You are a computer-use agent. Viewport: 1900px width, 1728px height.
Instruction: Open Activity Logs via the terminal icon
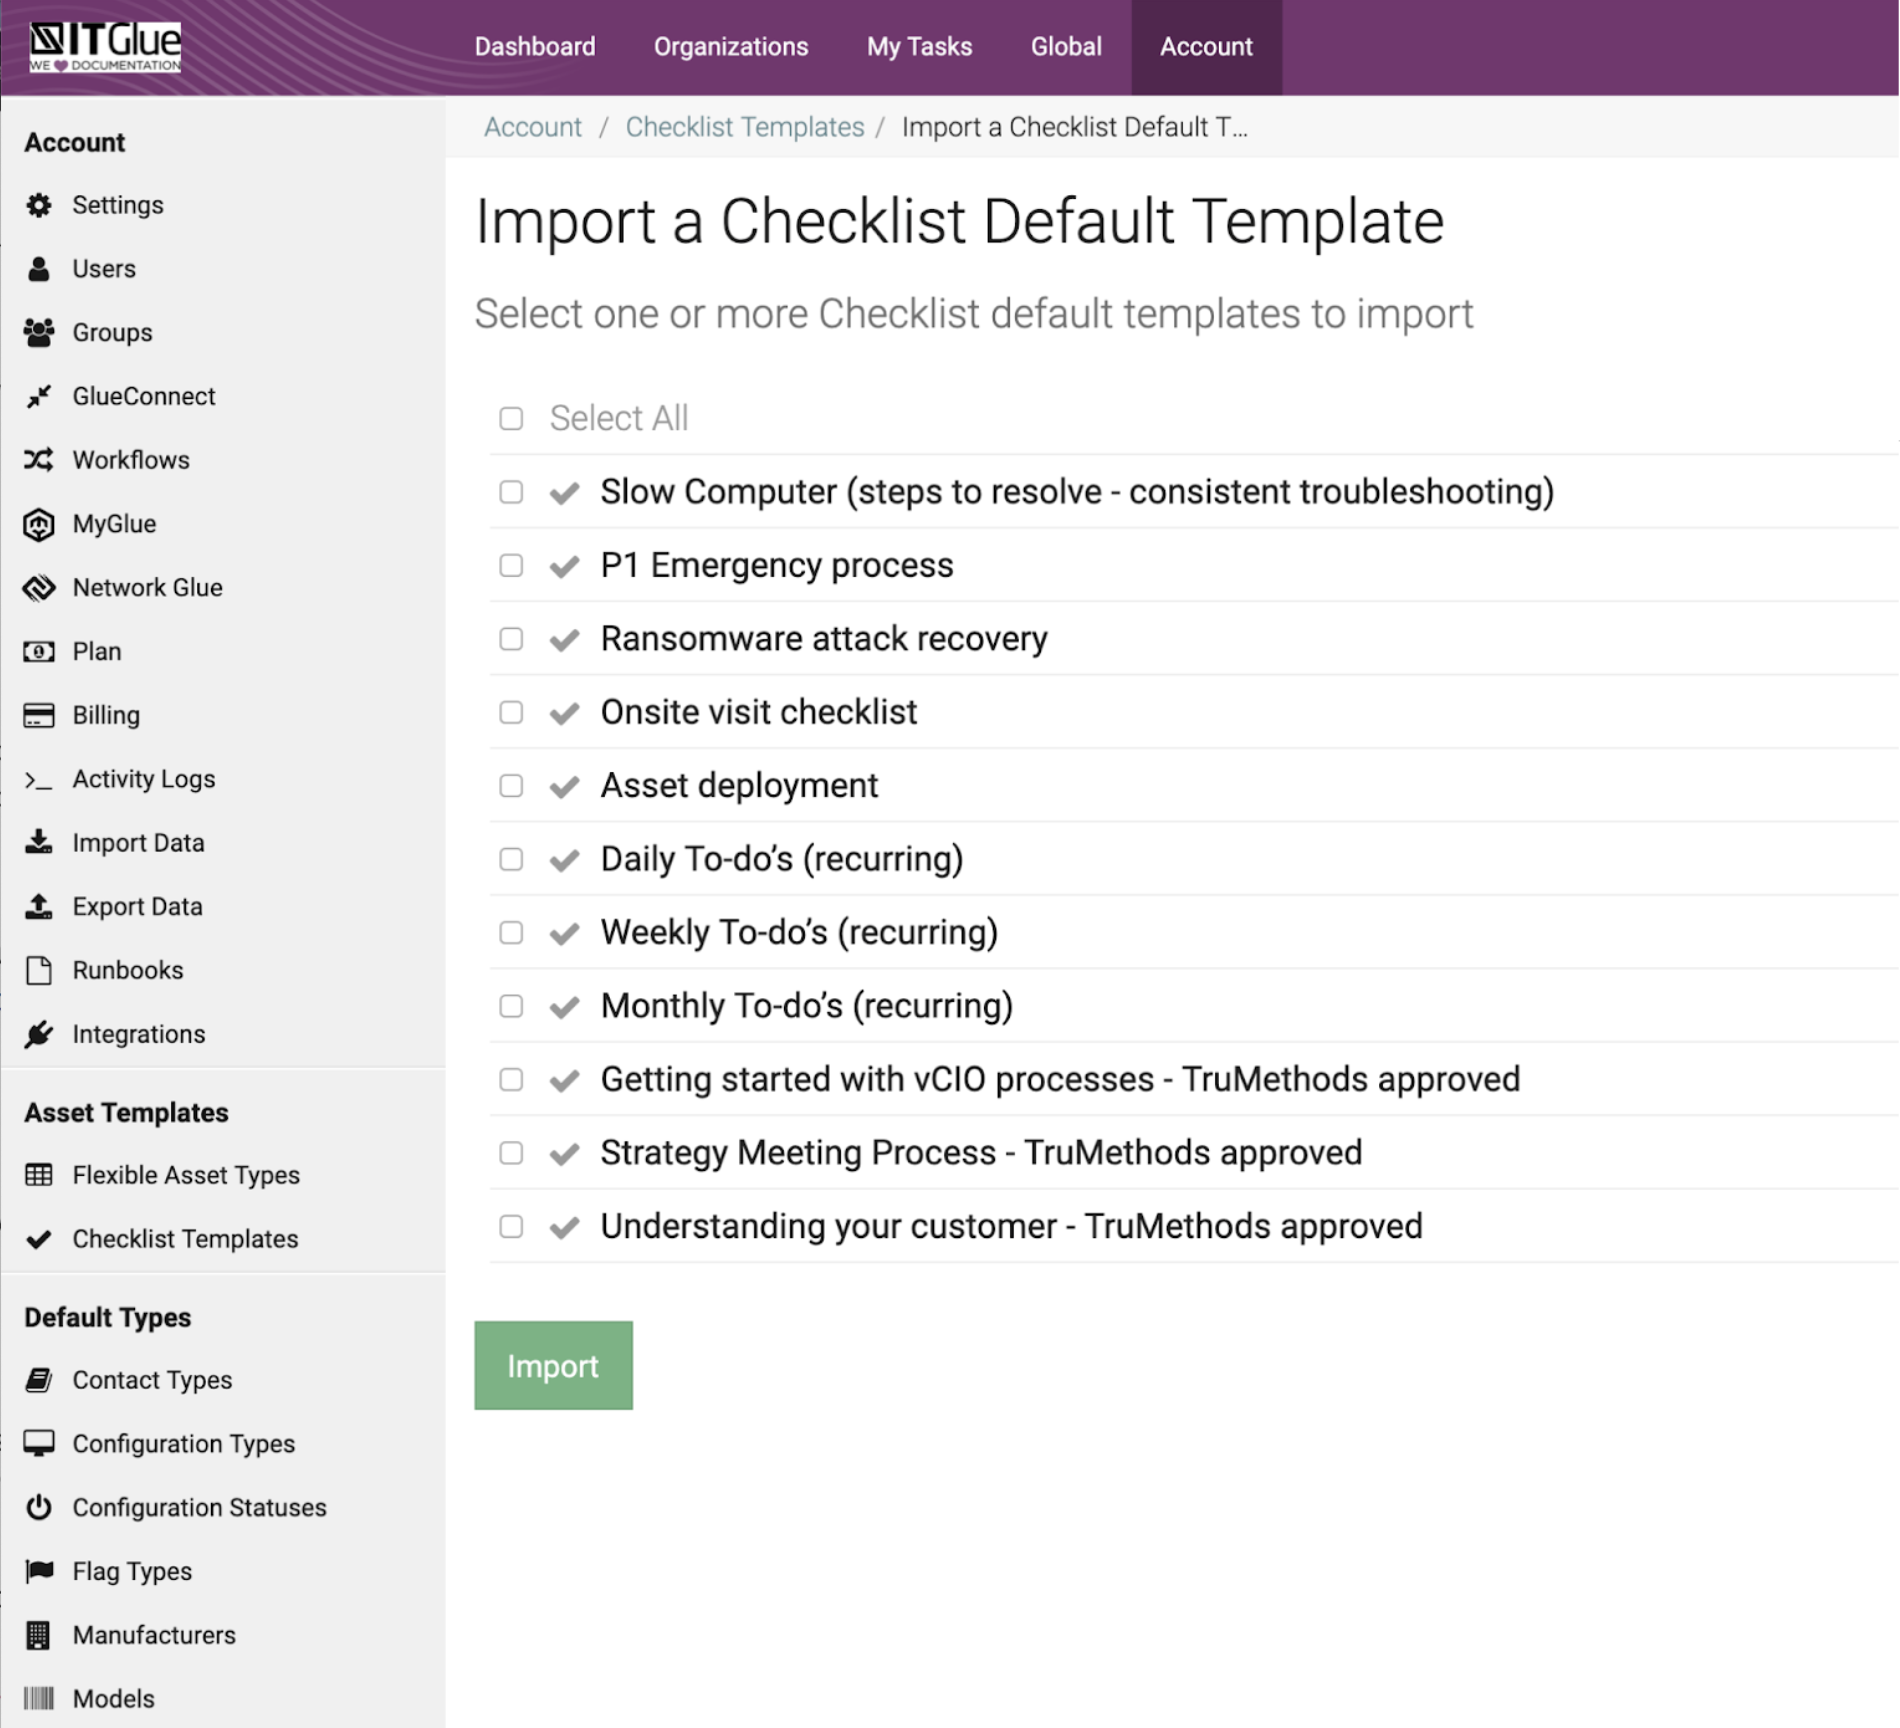[38, 778]
